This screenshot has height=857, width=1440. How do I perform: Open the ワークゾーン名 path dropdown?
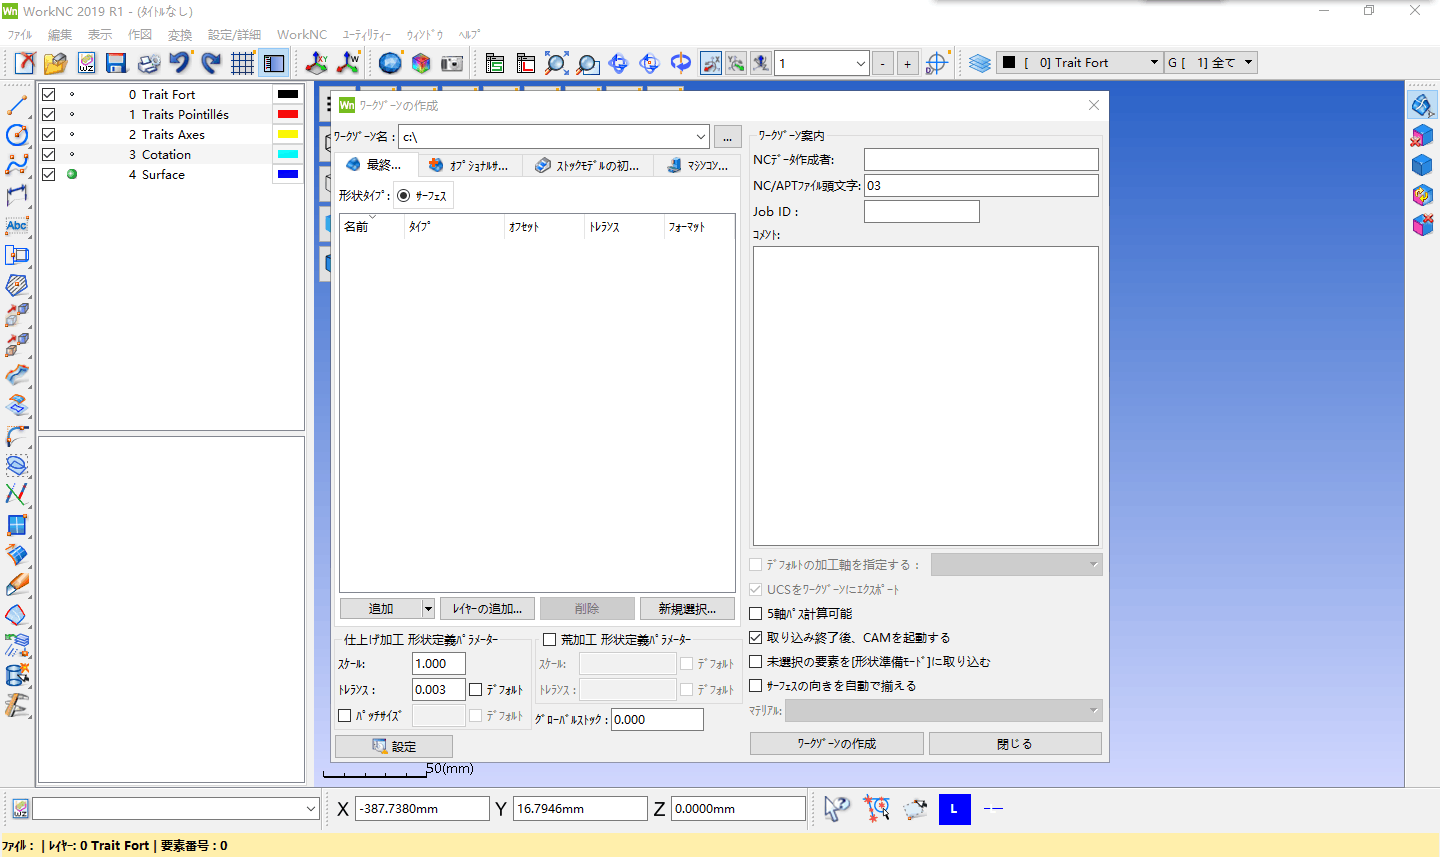pos(700,137)
